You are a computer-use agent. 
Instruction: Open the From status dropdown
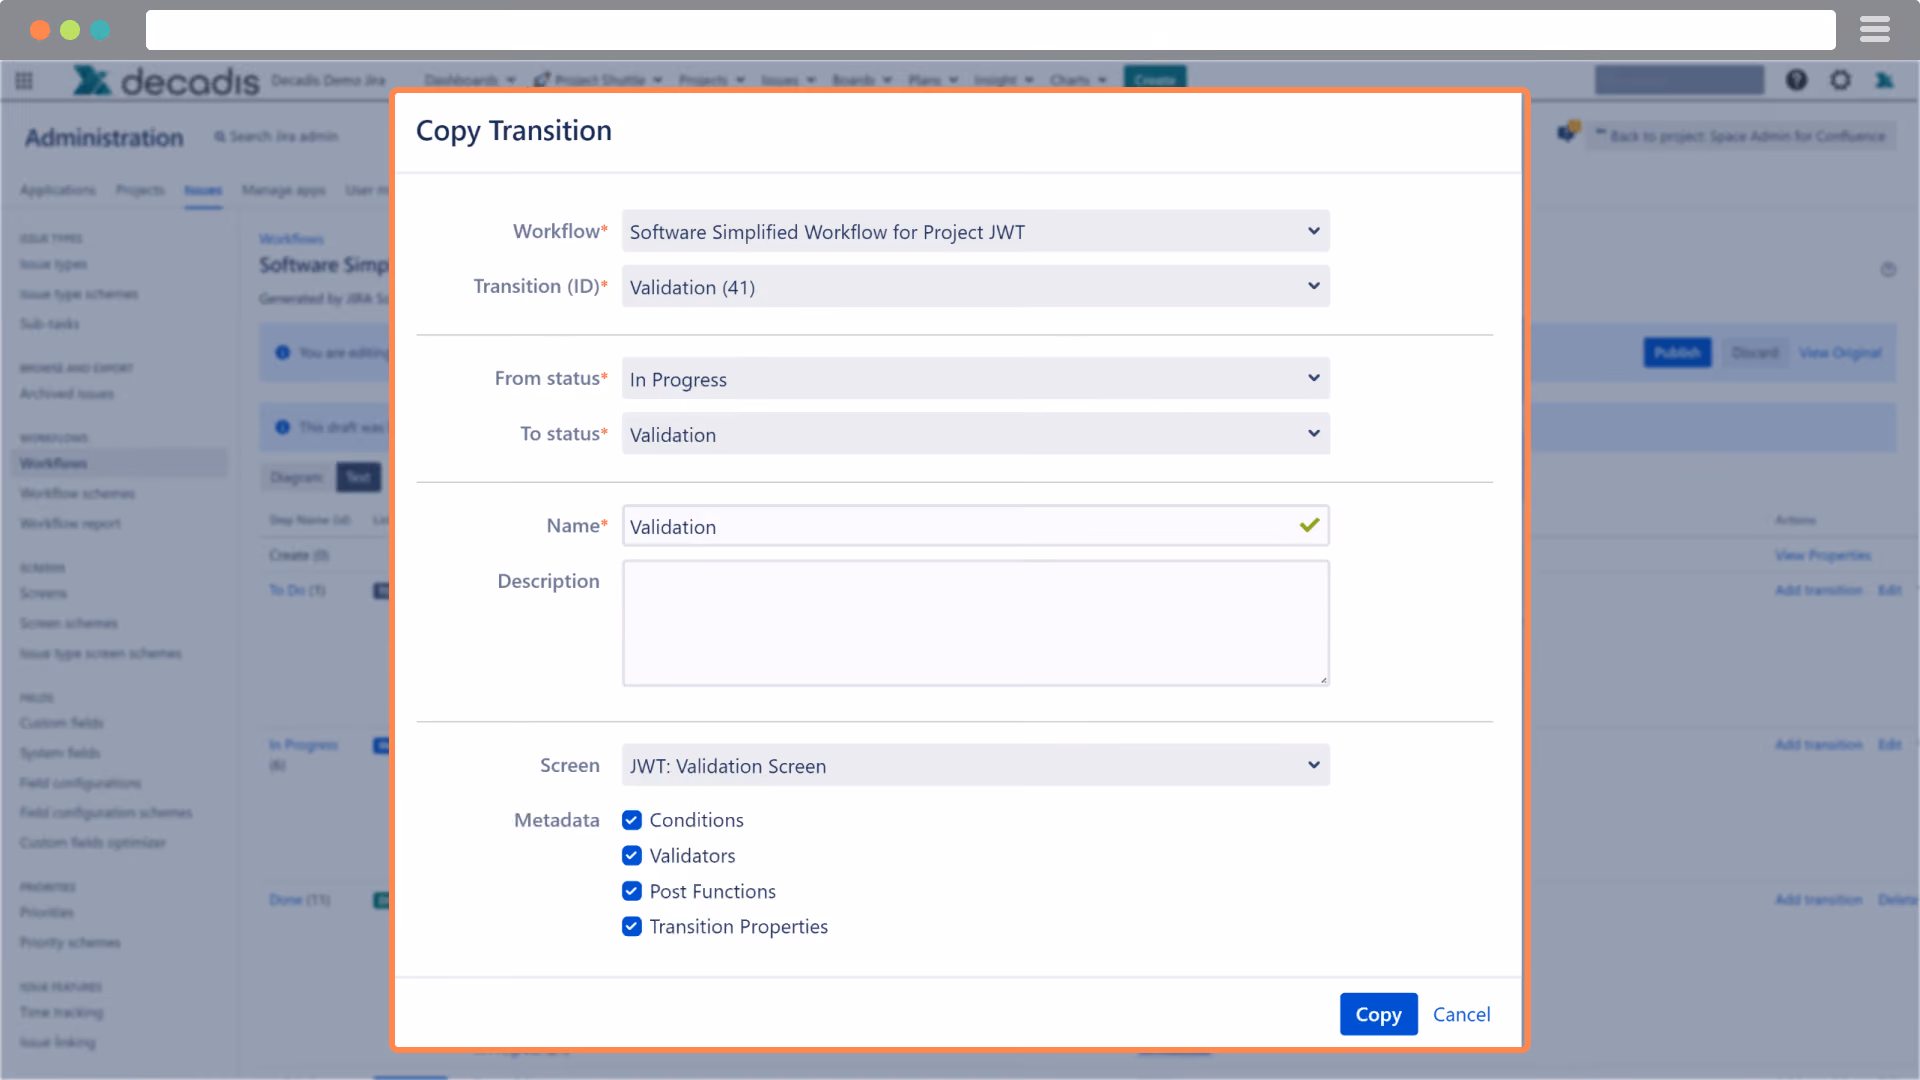pos(975,378)
